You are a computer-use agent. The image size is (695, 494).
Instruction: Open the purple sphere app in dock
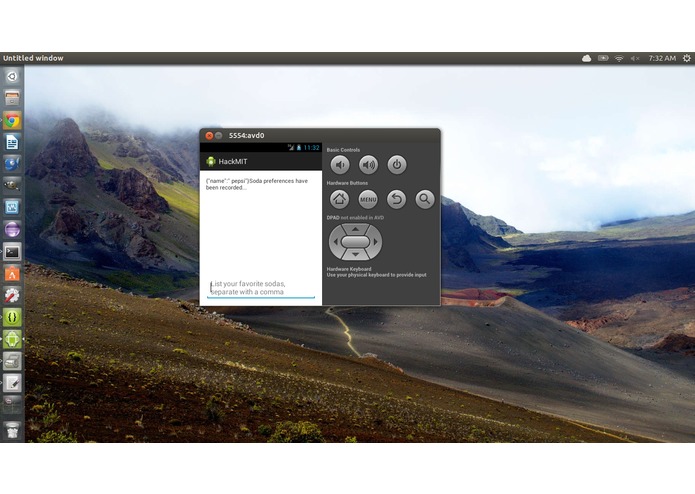(x=12, y=229)
